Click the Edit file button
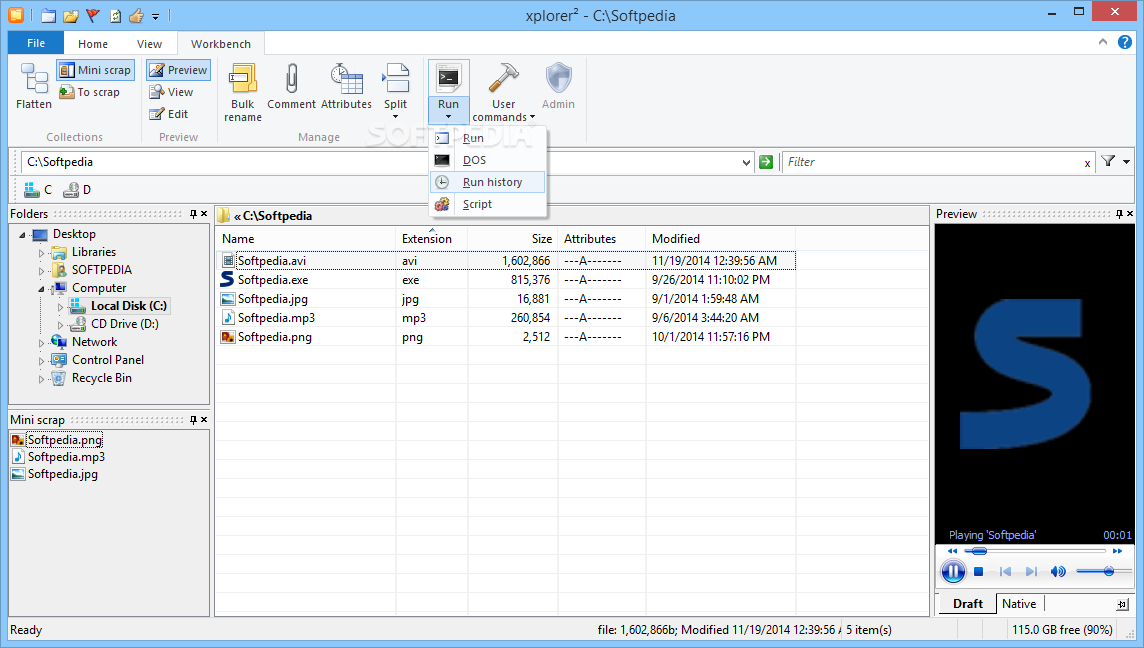This screenshot has height=648, width=1144. pos(169,114)
